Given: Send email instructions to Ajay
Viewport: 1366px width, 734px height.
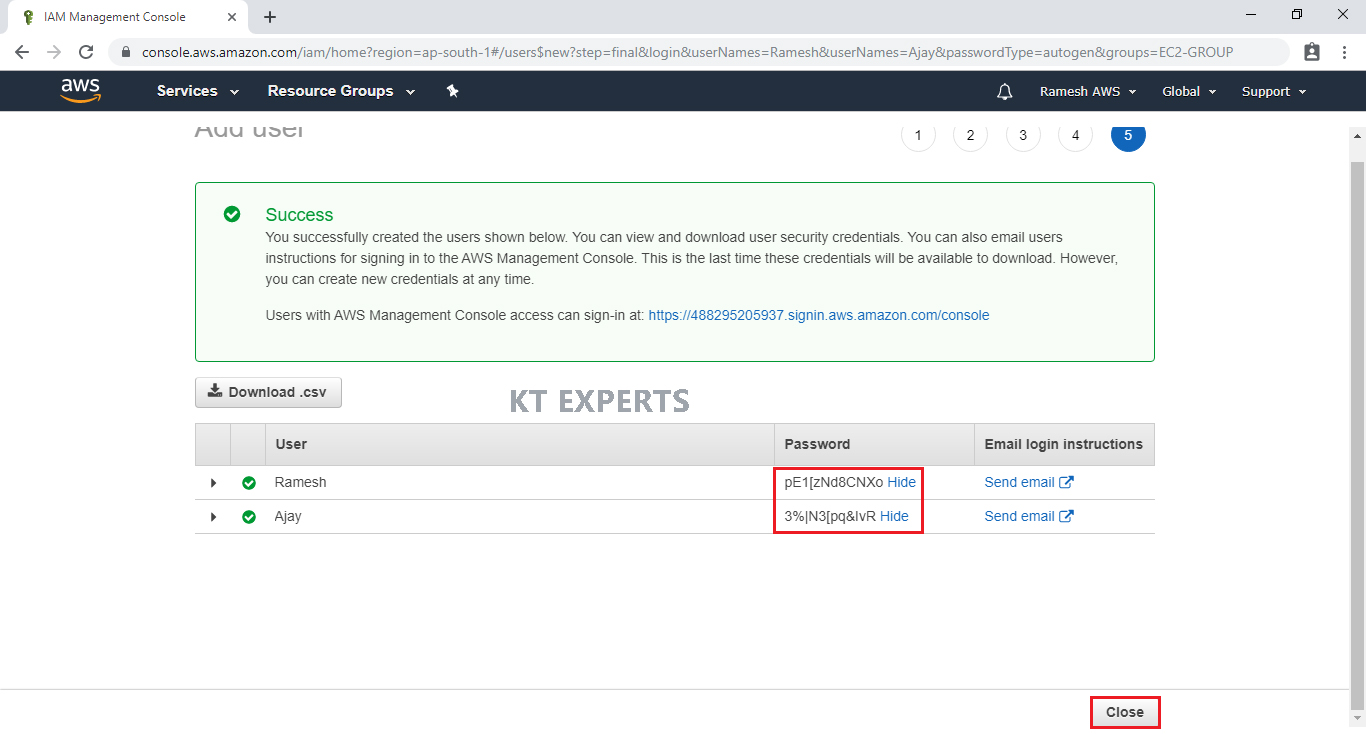Looking at the screenshot, I should coord(1029,516).
